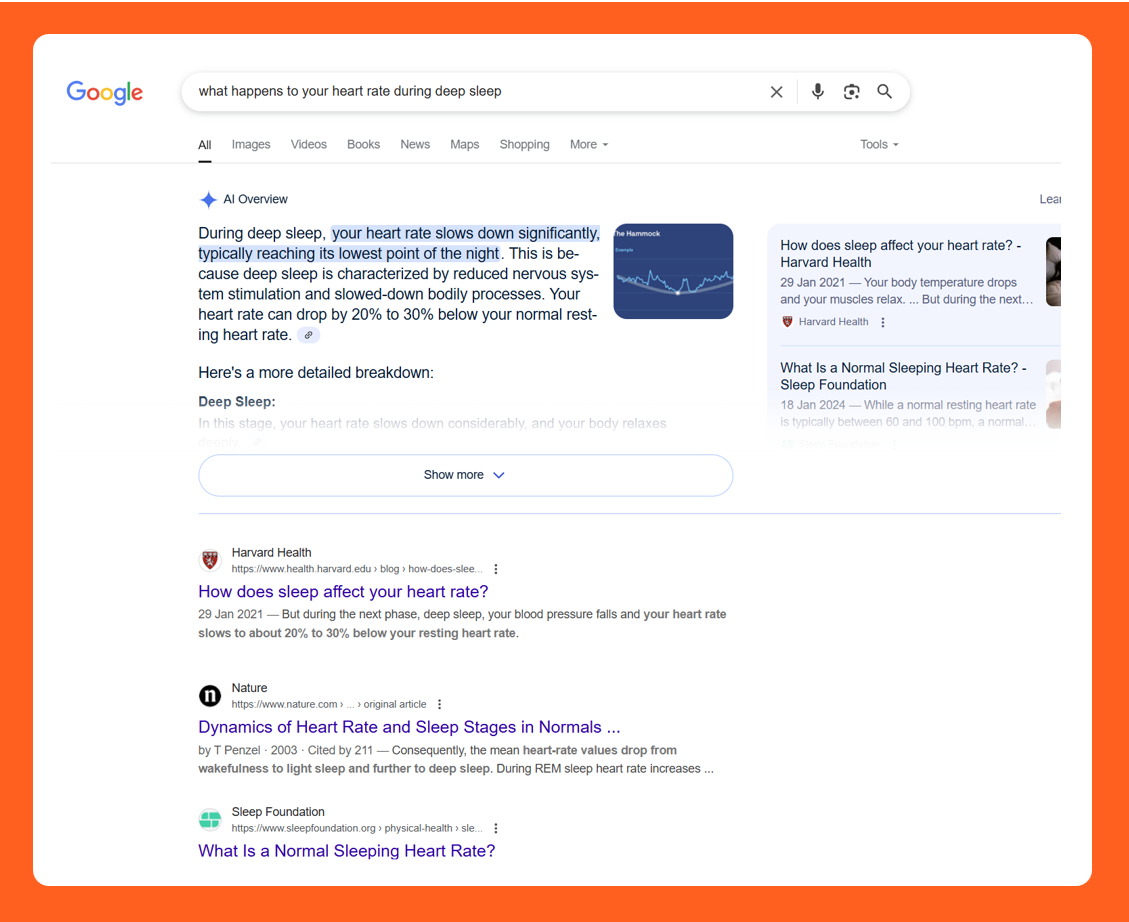Open Google Lens camera search icon

point(852,91)
